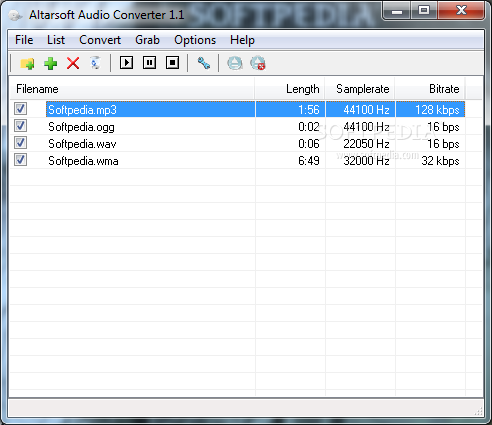Viewport: 492px width, 425px height.
Task: Click the CD icon with red mark
Action: tap(258, 63)
